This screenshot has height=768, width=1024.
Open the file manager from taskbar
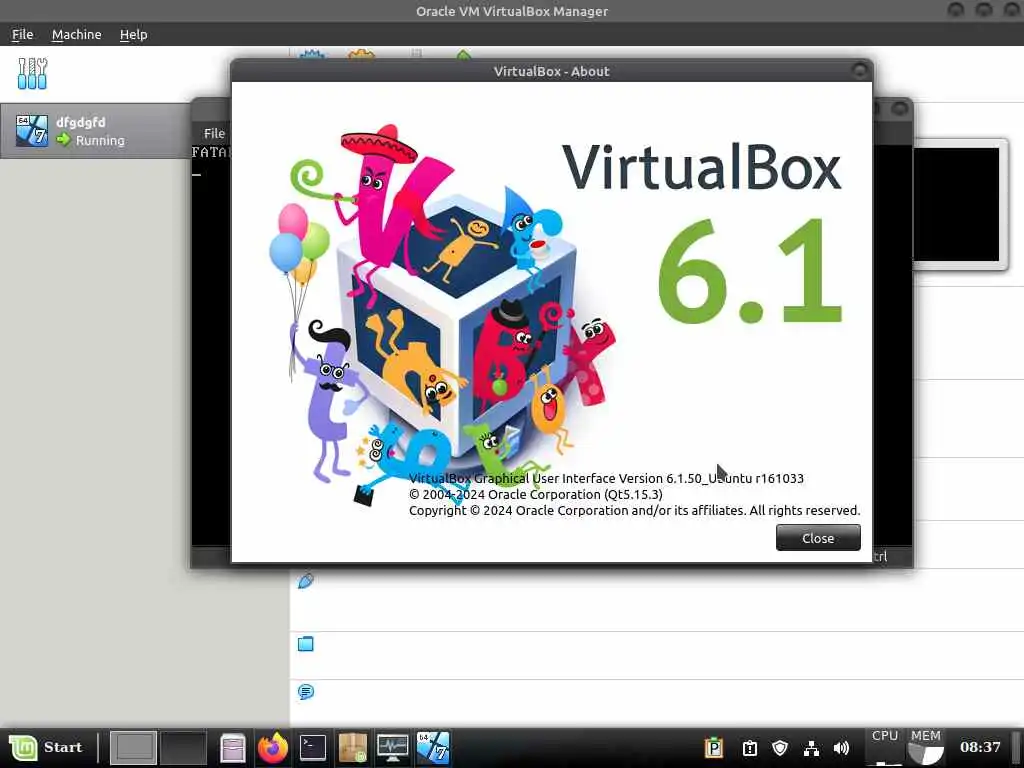pos(232,748)
